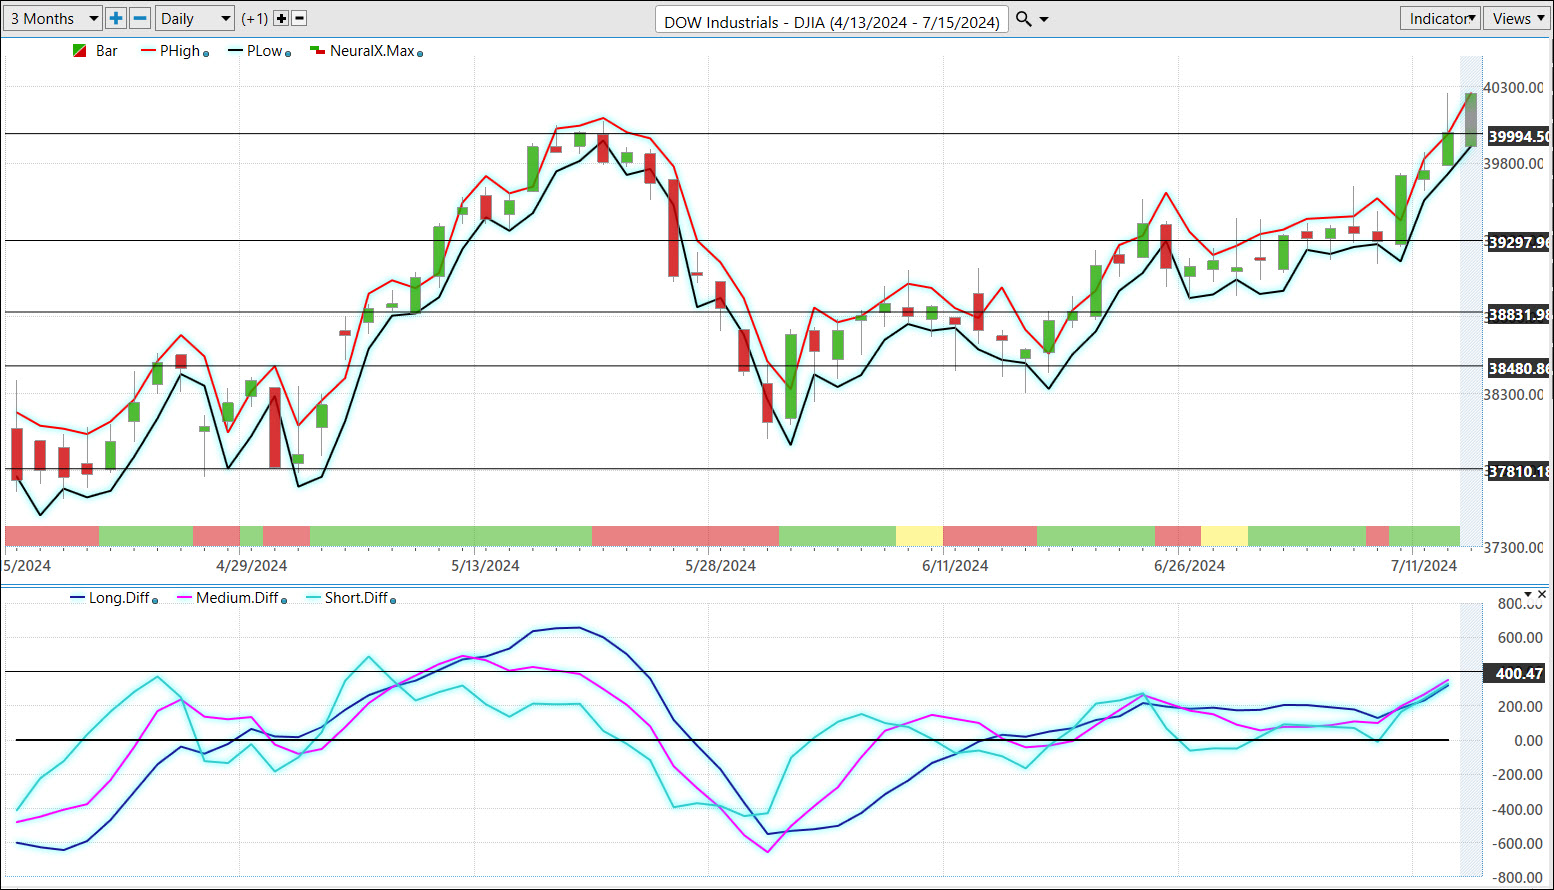Click the dot next to Short.Diff
The width and height of the screenshot is (1554, 890).
[393, 601]
